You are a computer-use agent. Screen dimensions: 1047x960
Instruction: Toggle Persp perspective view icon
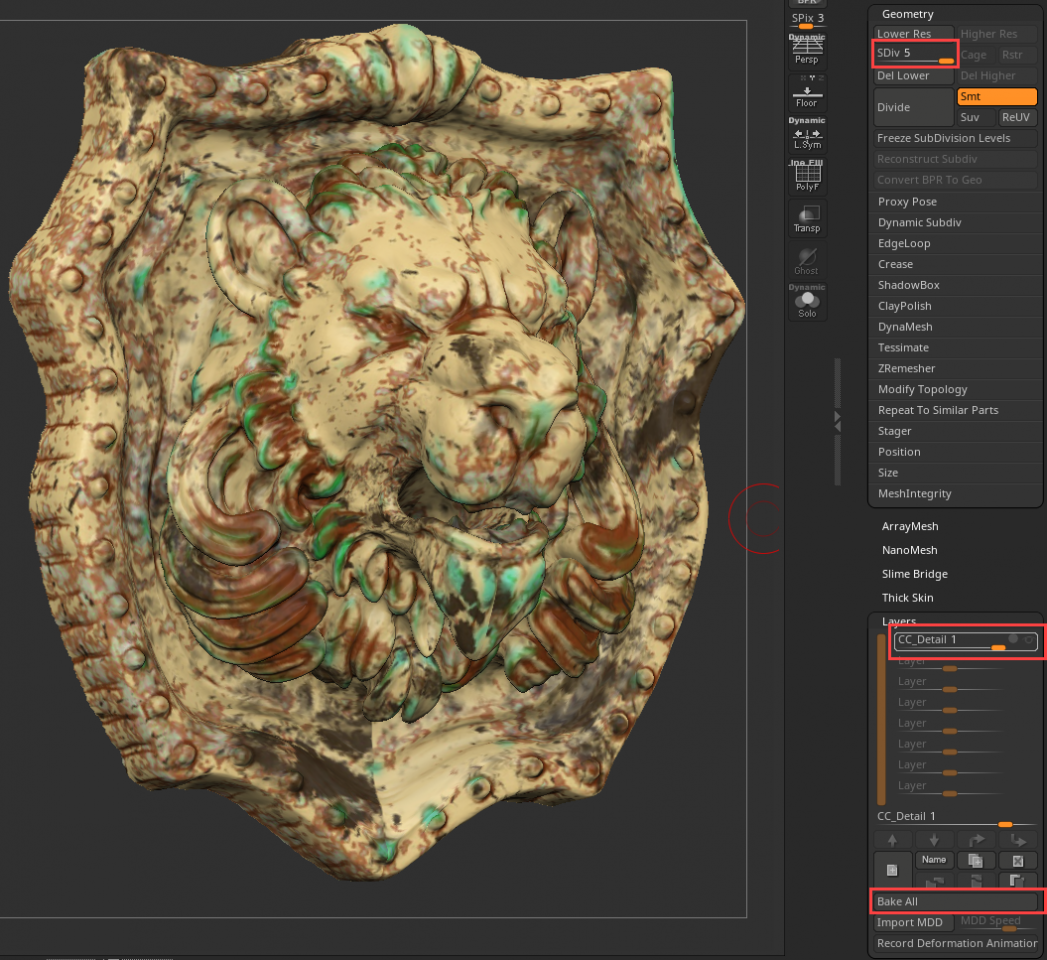(x=806, y=49)
